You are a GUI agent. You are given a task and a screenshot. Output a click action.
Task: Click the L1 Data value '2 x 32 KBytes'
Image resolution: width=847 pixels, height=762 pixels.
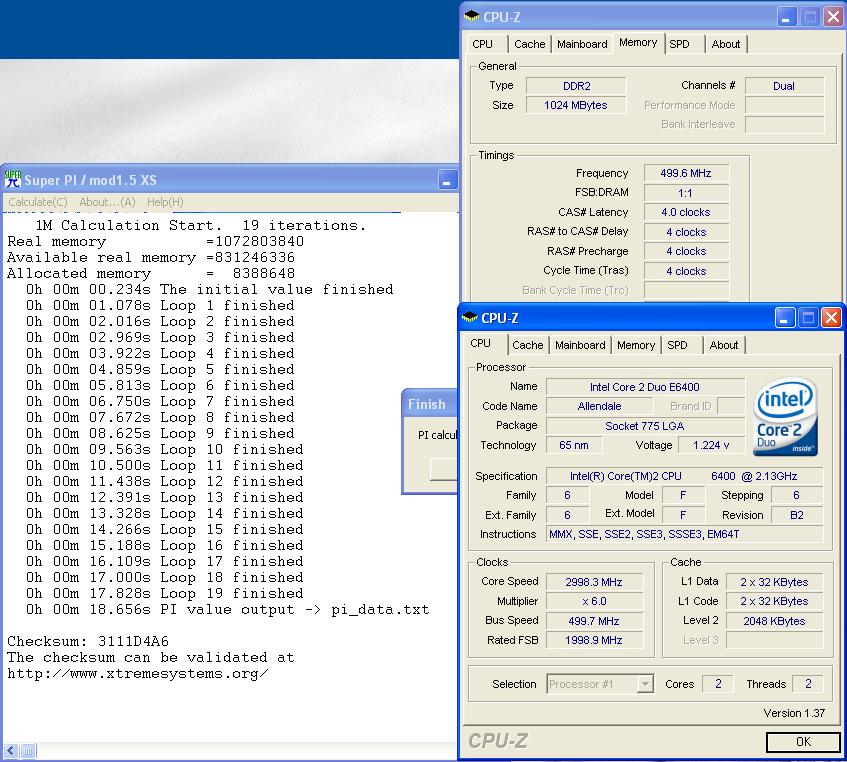coord(774,582)
